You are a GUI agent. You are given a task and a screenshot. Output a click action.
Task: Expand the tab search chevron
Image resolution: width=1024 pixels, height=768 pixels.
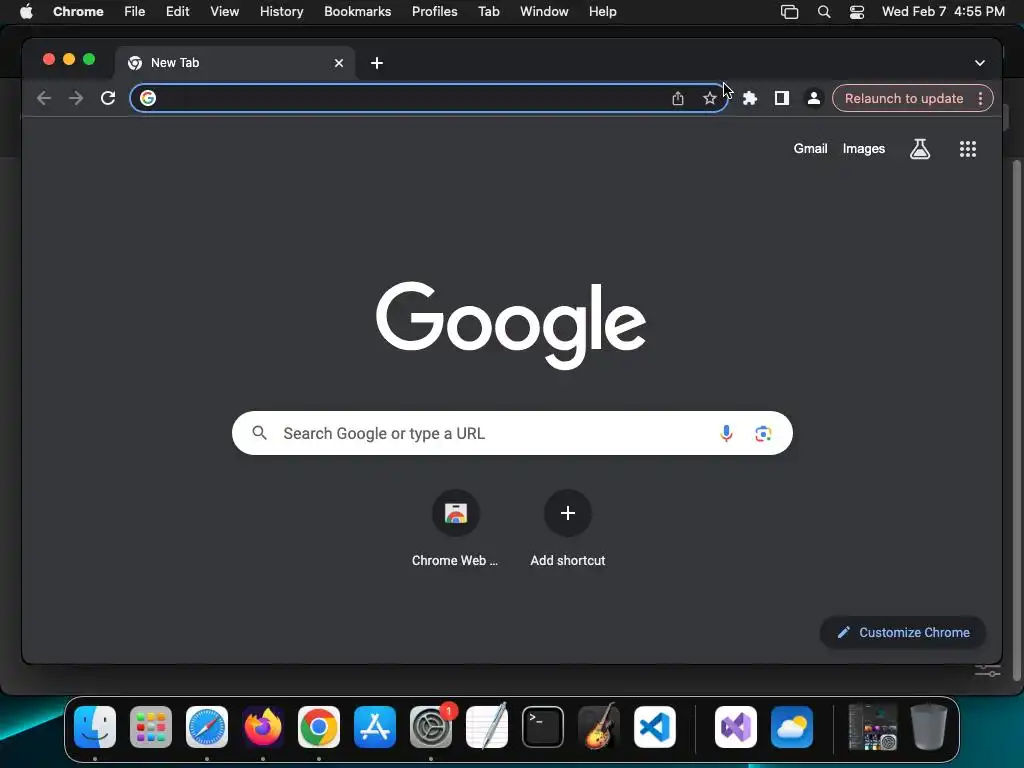coord(980,63)
